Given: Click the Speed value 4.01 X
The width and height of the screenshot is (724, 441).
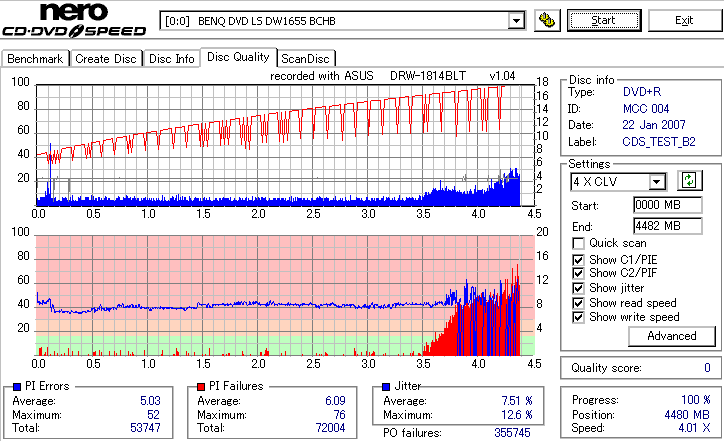Looking at the screenshot, I should coord(694,428).
